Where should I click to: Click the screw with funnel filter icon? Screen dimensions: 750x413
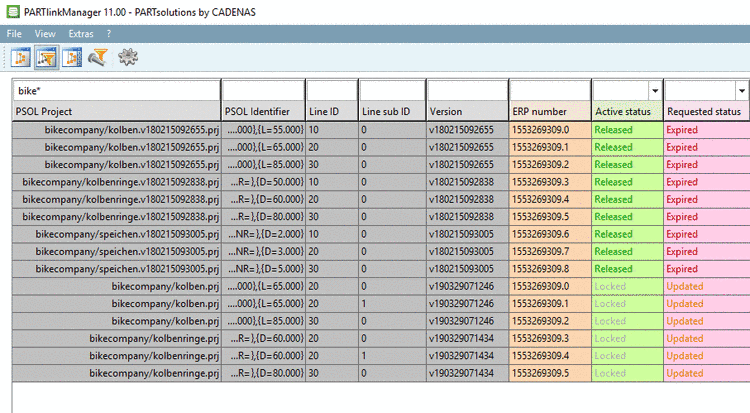pyautogui.click(x=98, y=58)
